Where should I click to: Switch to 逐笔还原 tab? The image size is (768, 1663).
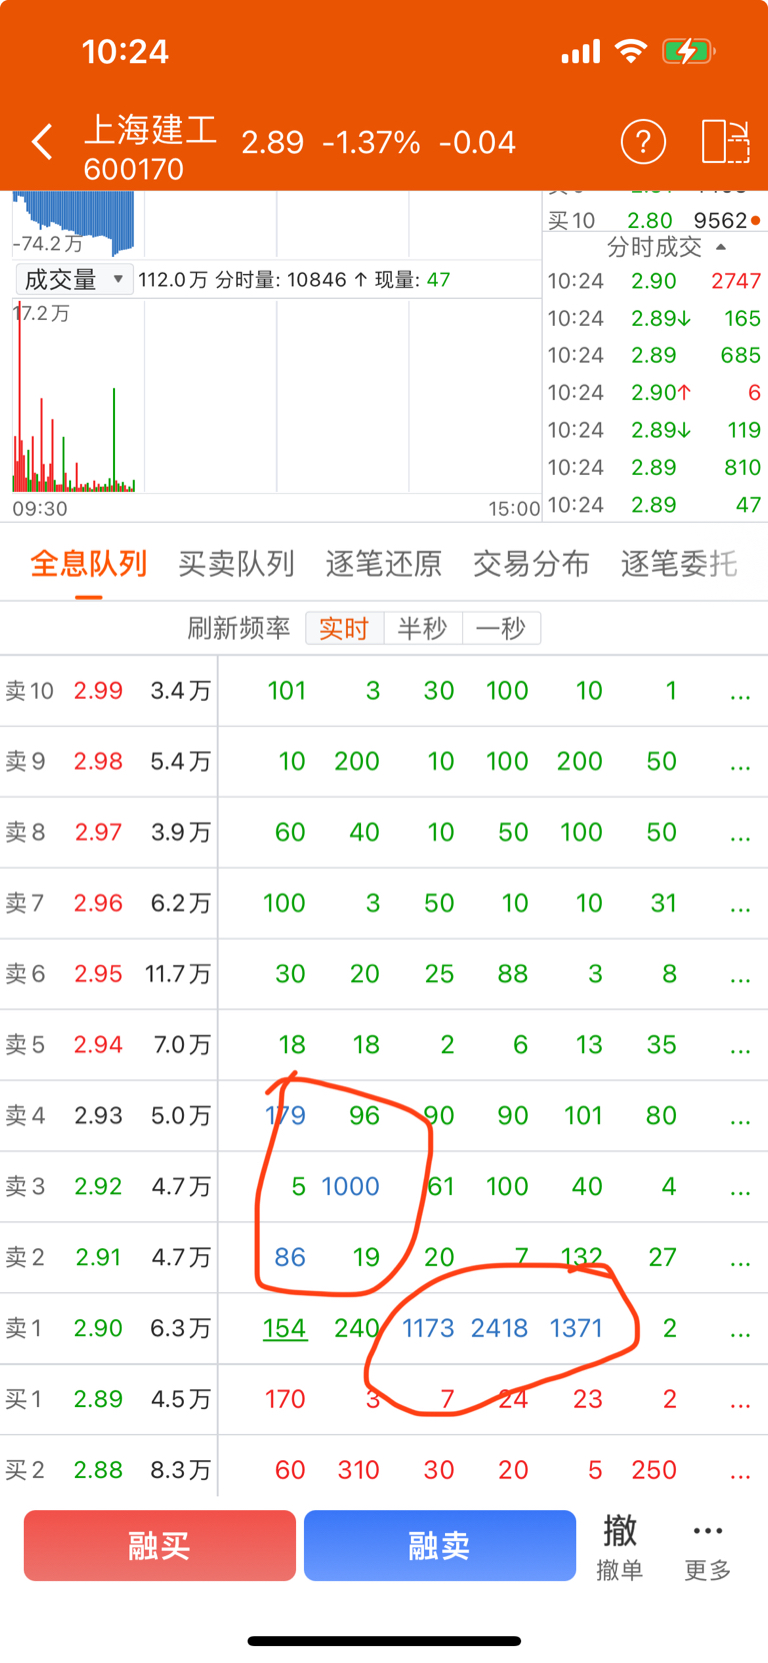pos(383,564)
